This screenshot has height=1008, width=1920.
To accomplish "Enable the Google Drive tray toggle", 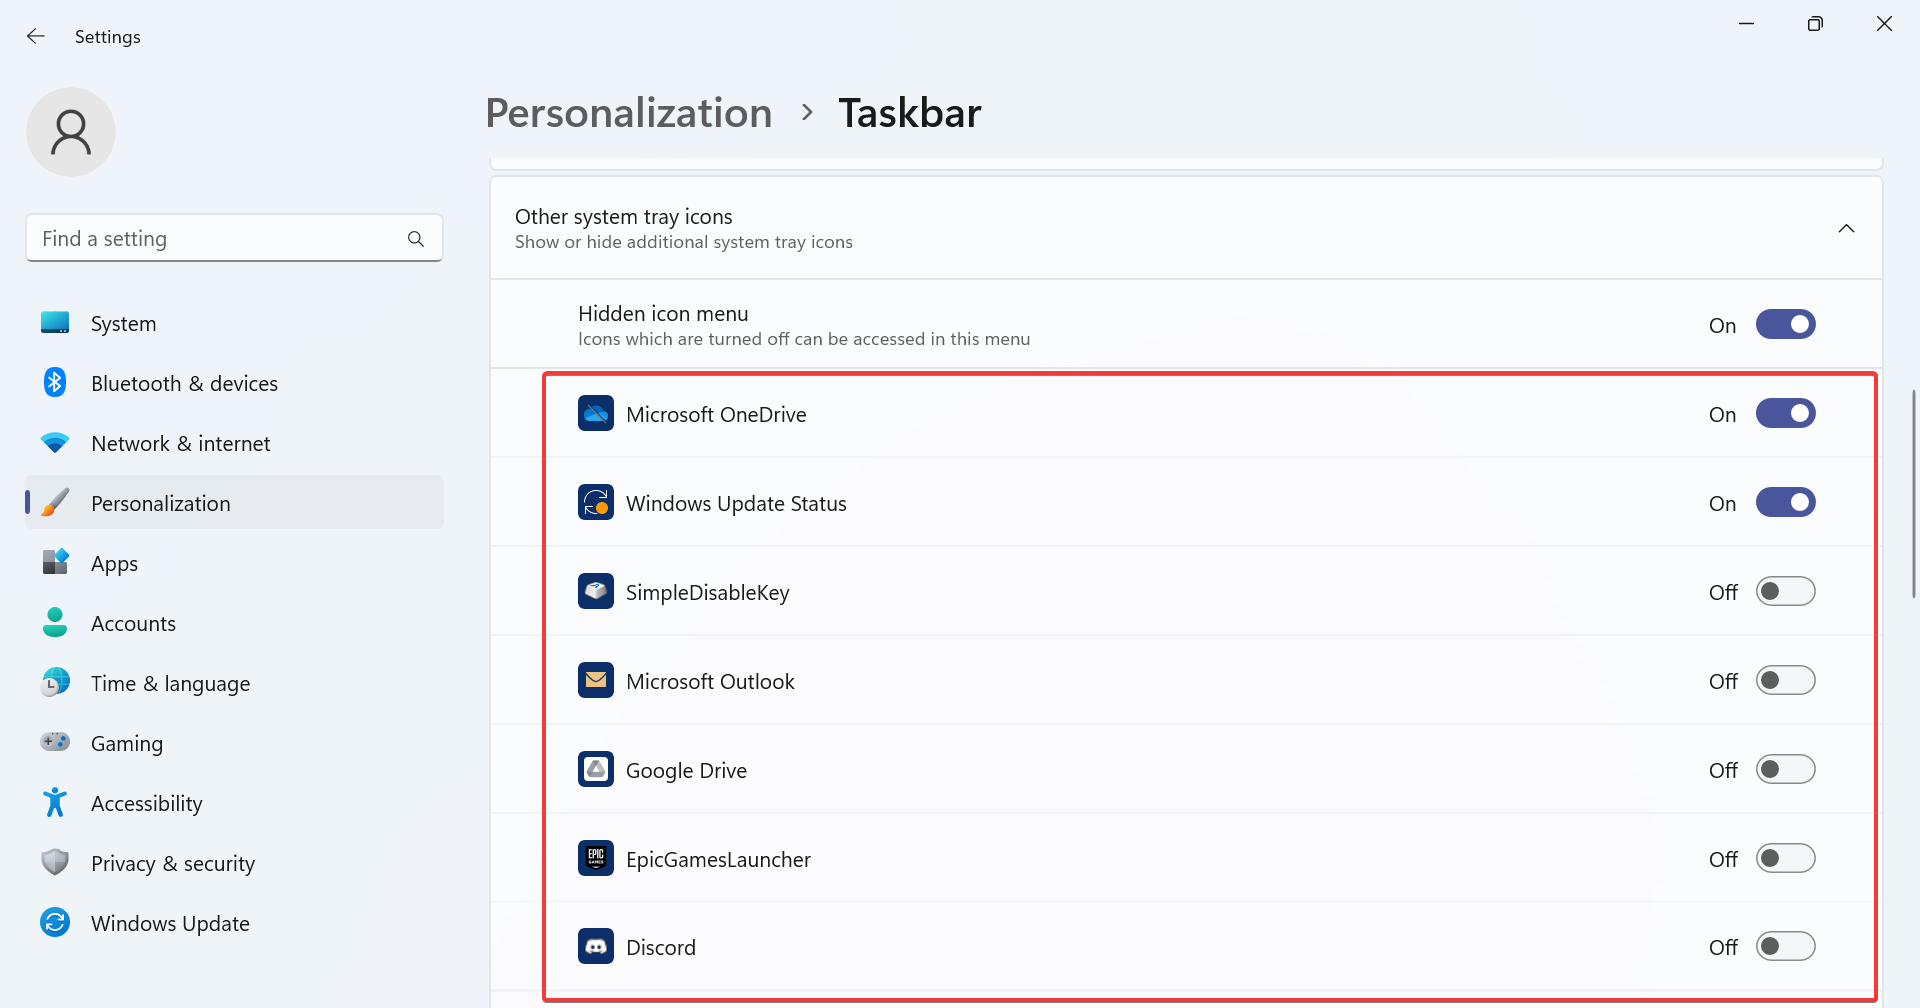I will [x=1786, y=769].
